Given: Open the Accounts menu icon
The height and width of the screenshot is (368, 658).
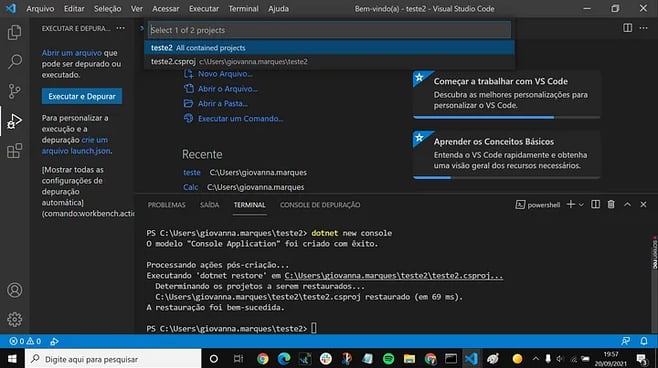Looking at the screenshot, I should [14, 290].
